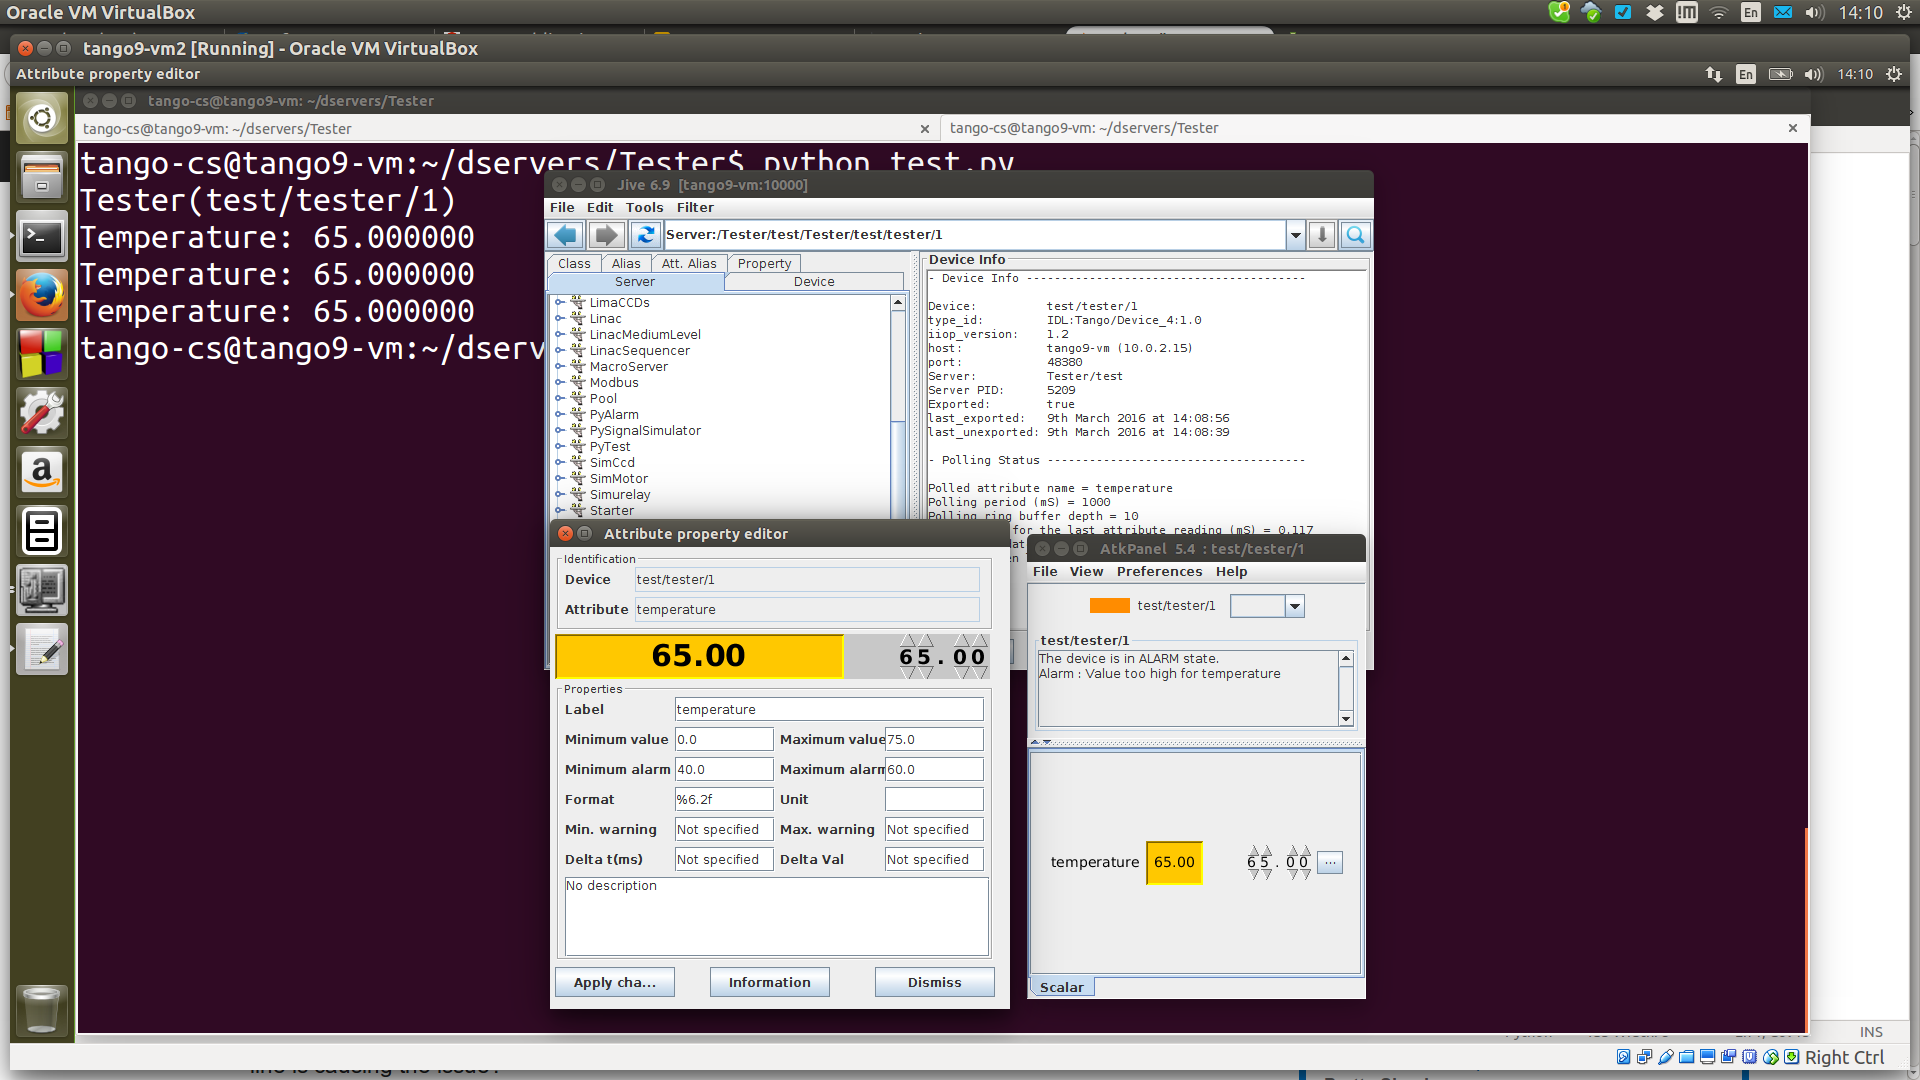
Task: Click the Information button
Action: 770,983
